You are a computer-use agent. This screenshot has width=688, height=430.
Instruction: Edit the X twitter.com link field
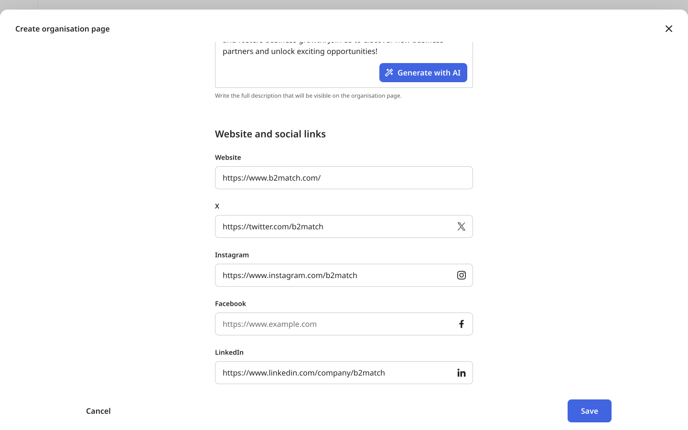(344, 226)
